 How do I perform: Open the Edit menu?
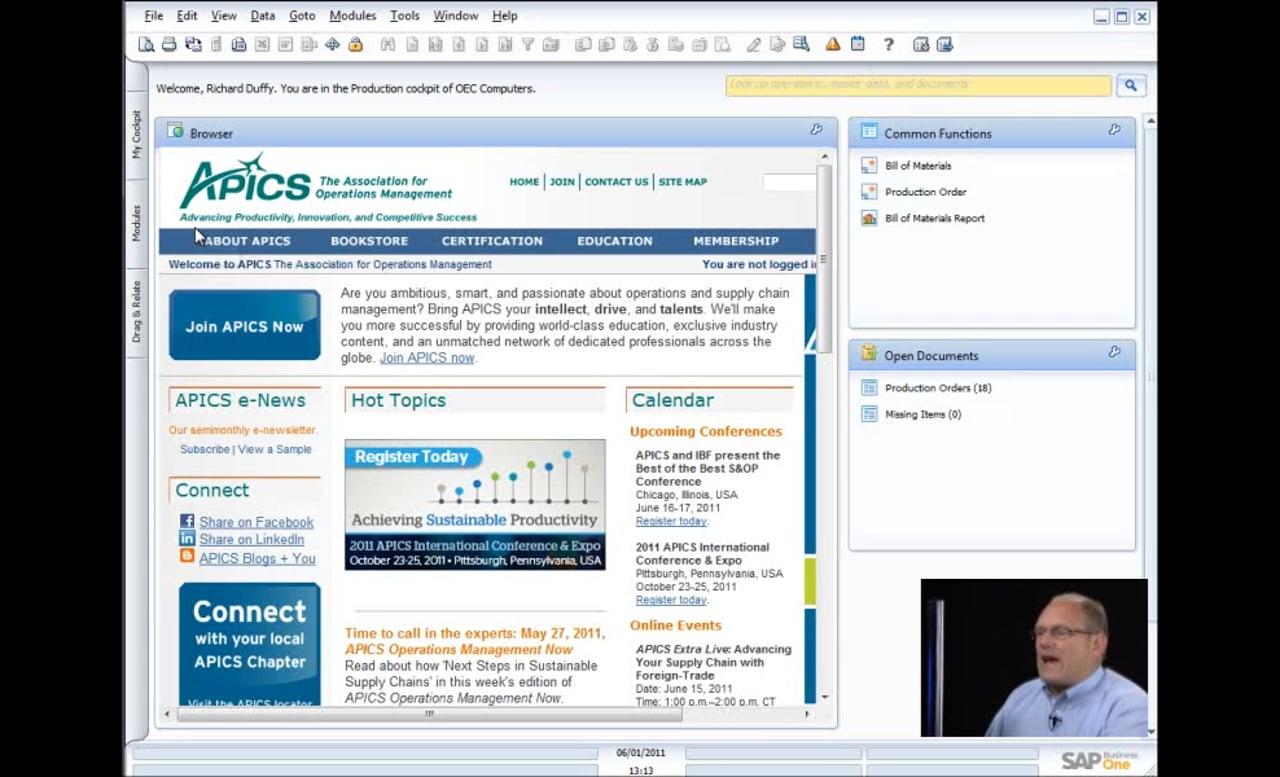187,16
